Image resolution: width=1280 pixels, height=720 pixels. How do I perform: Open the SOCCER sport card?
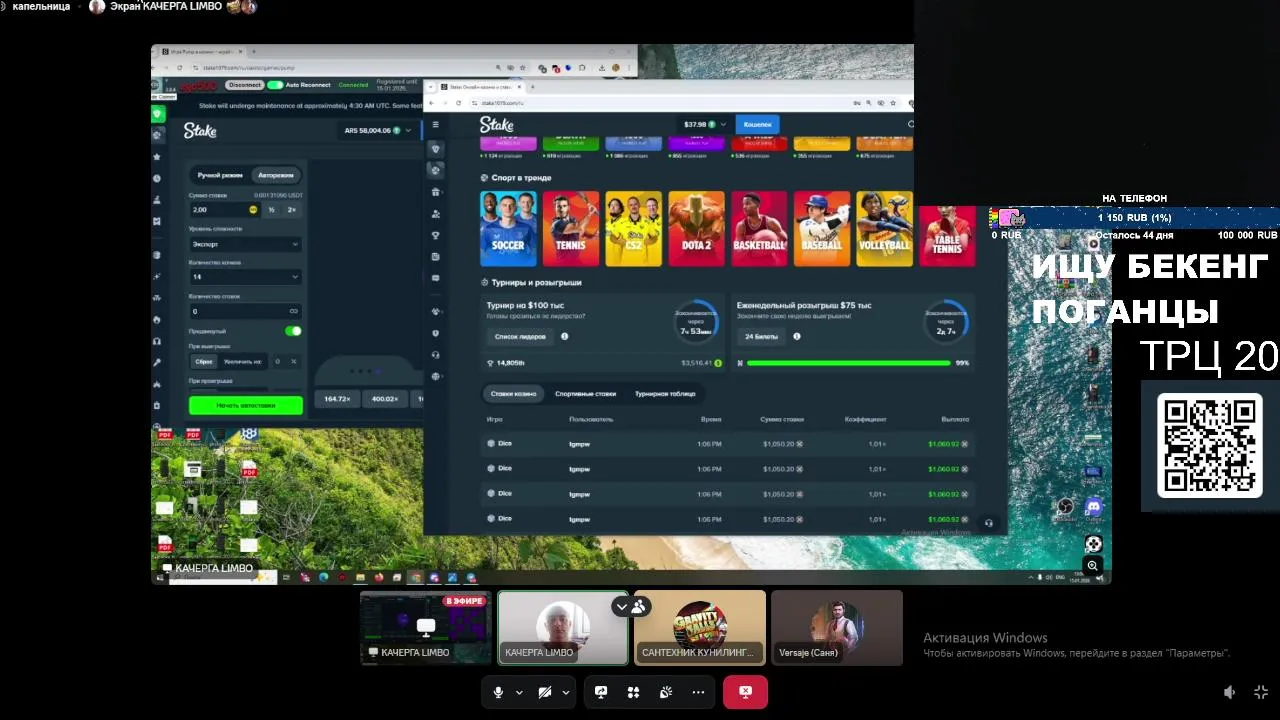tap(508, 228)
